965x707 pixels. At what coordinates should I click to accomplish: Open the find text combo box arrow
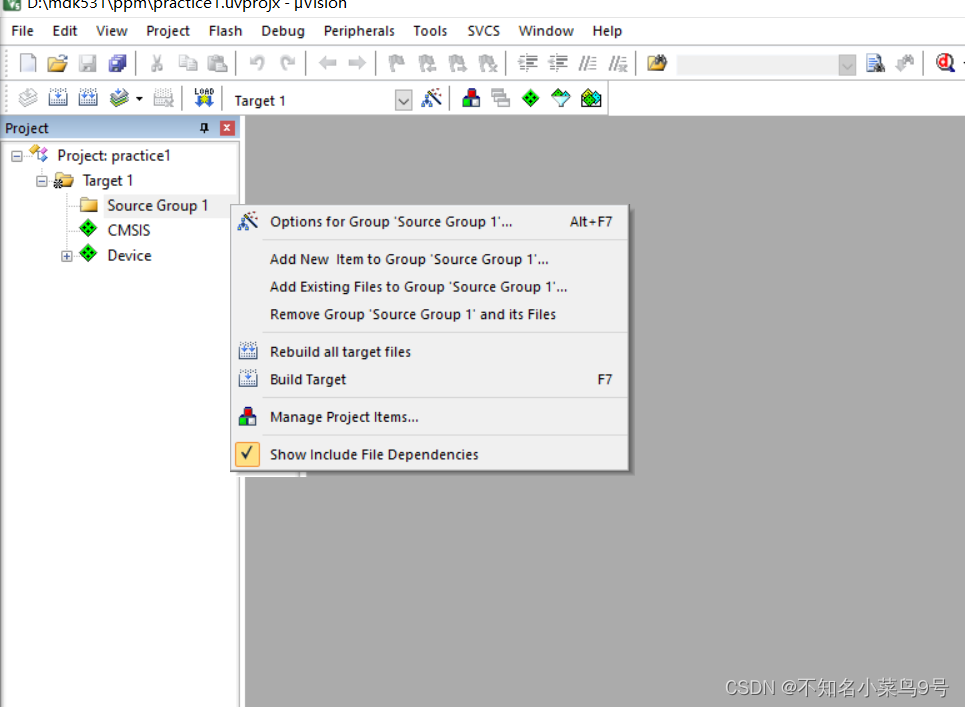pos(847,65)
